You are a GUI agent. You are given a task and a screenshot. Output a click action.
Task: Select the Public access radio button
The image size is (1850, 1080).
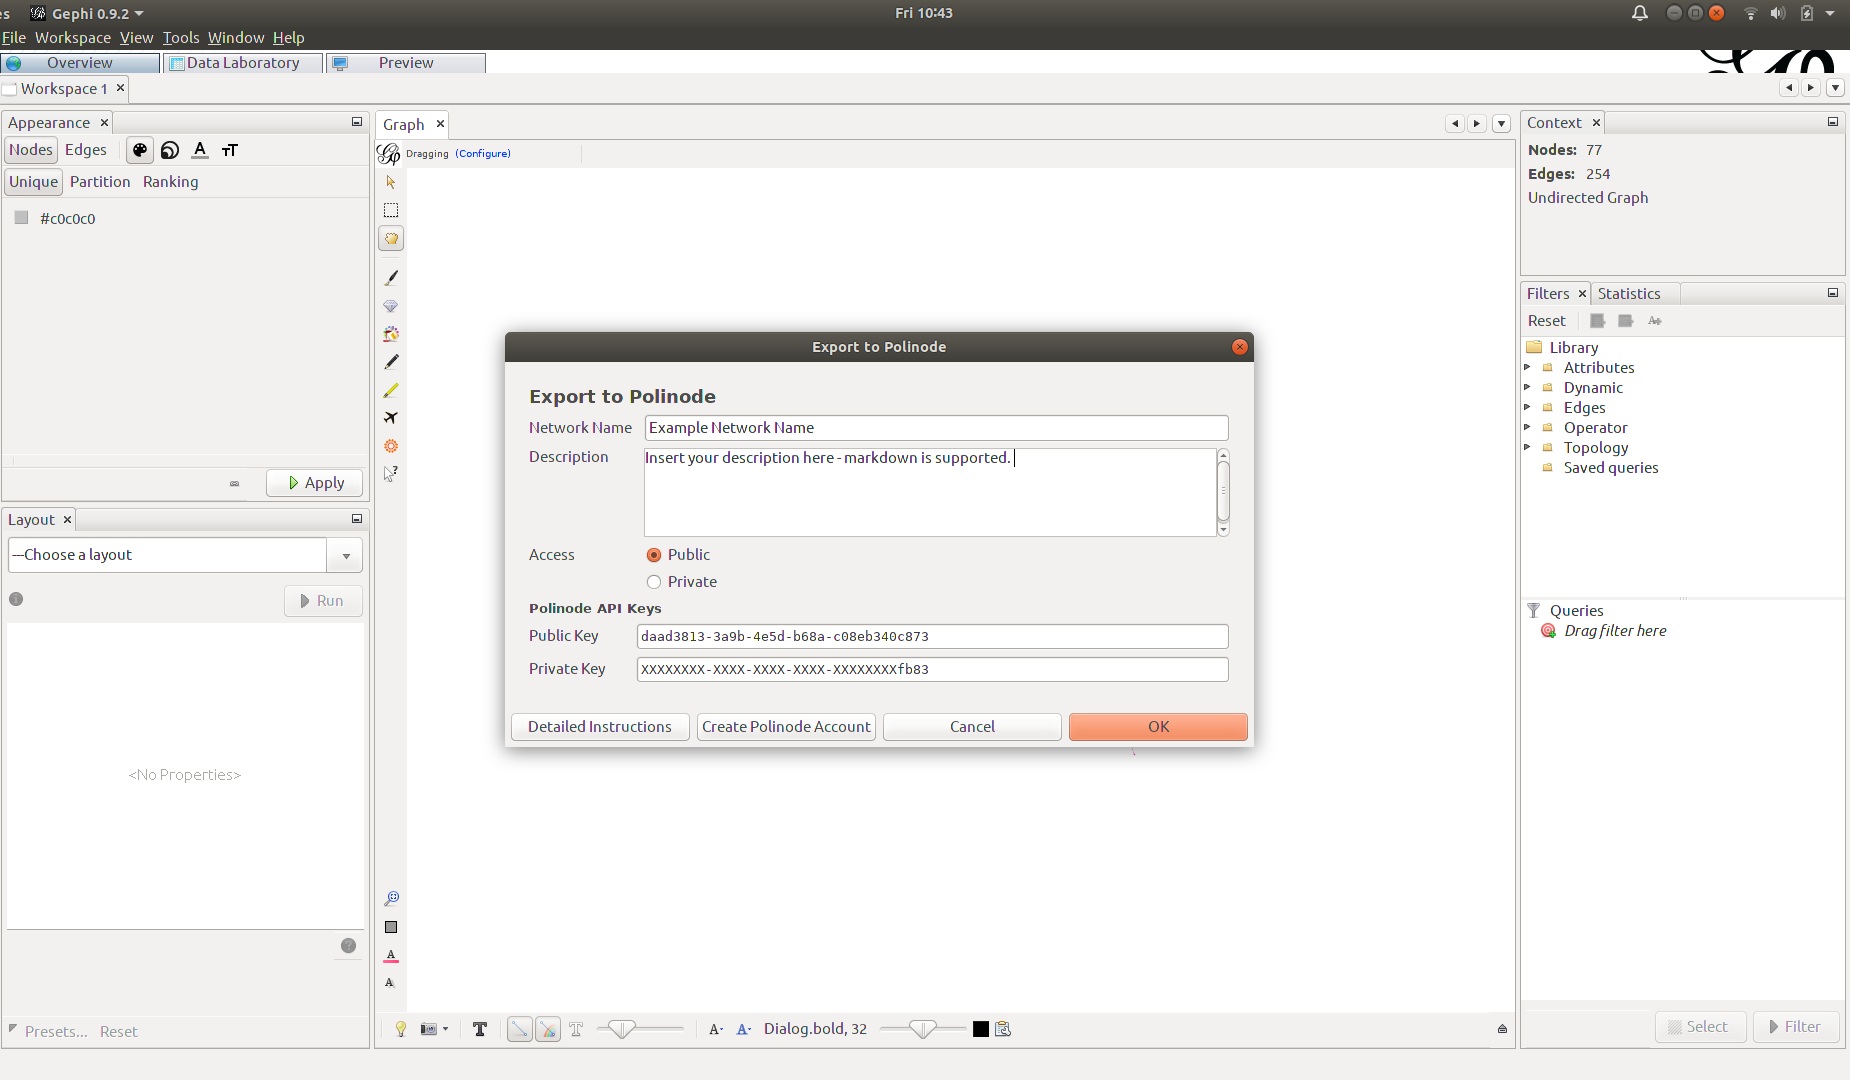click(654, 555)
